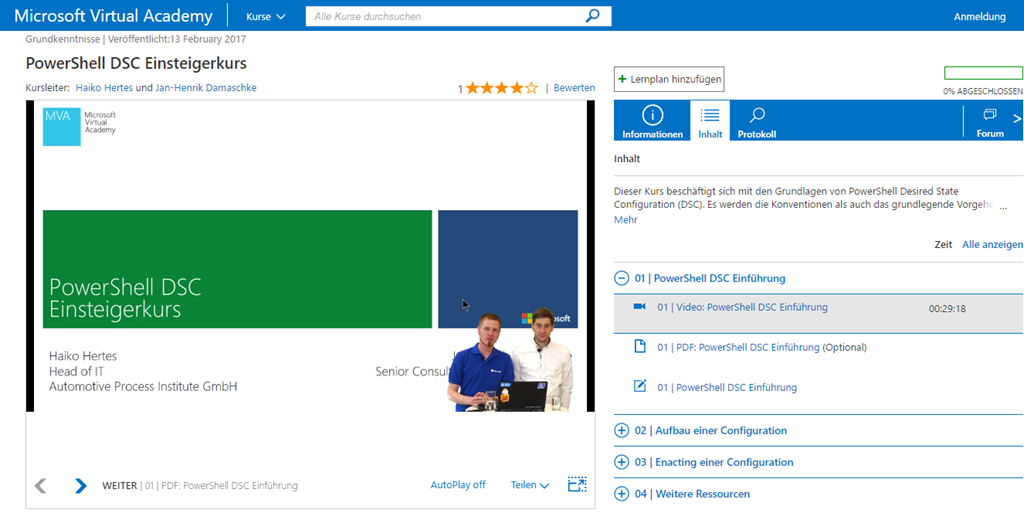Go to previous item with left arrow
The width and height of the screenshot is (1024, 523).
[41, 486]
